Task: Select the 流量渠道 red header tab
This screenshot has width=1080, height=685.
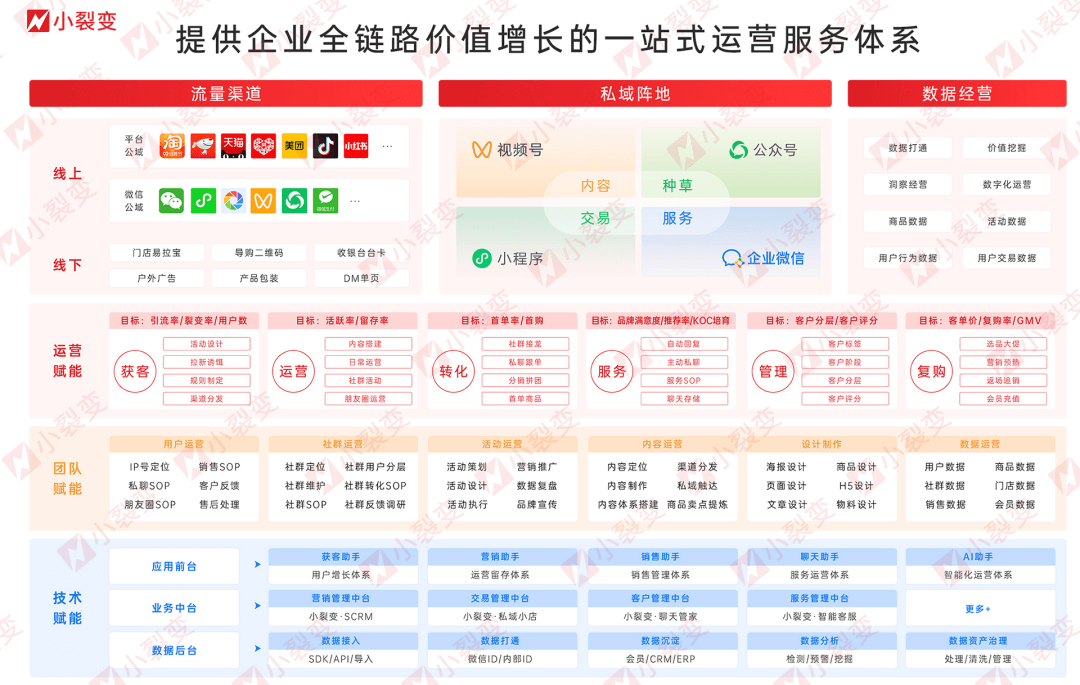Action: (x=226, y=94)
